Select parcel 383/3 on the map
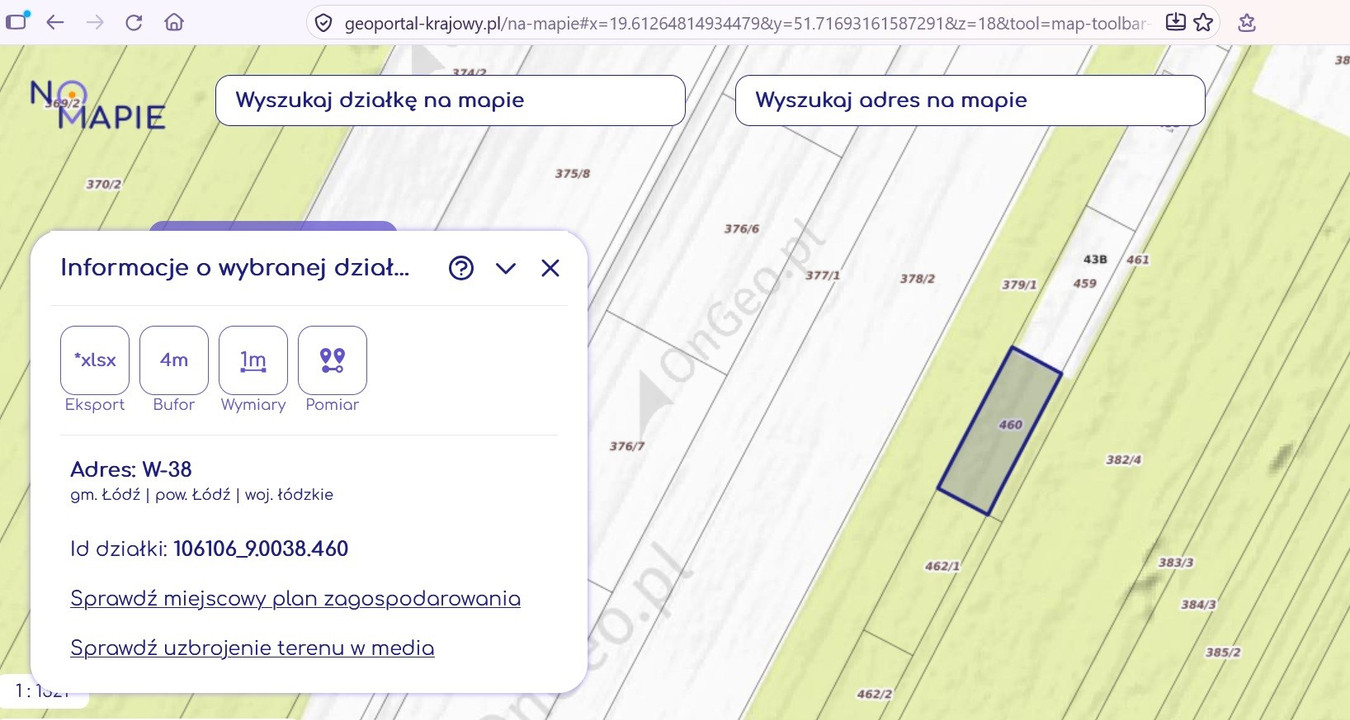1350x720 pixels. point(1175,563)
